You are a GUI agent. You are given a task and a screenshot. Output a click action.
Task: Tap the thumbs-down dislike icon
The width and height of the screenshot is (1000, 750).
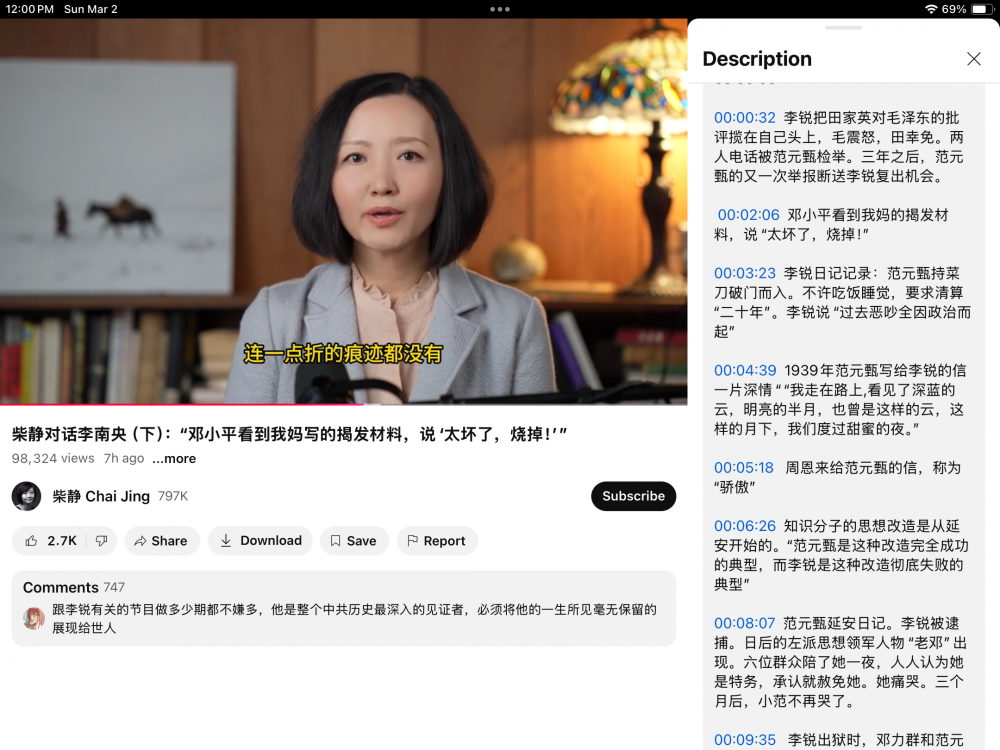tap(101, 541)
